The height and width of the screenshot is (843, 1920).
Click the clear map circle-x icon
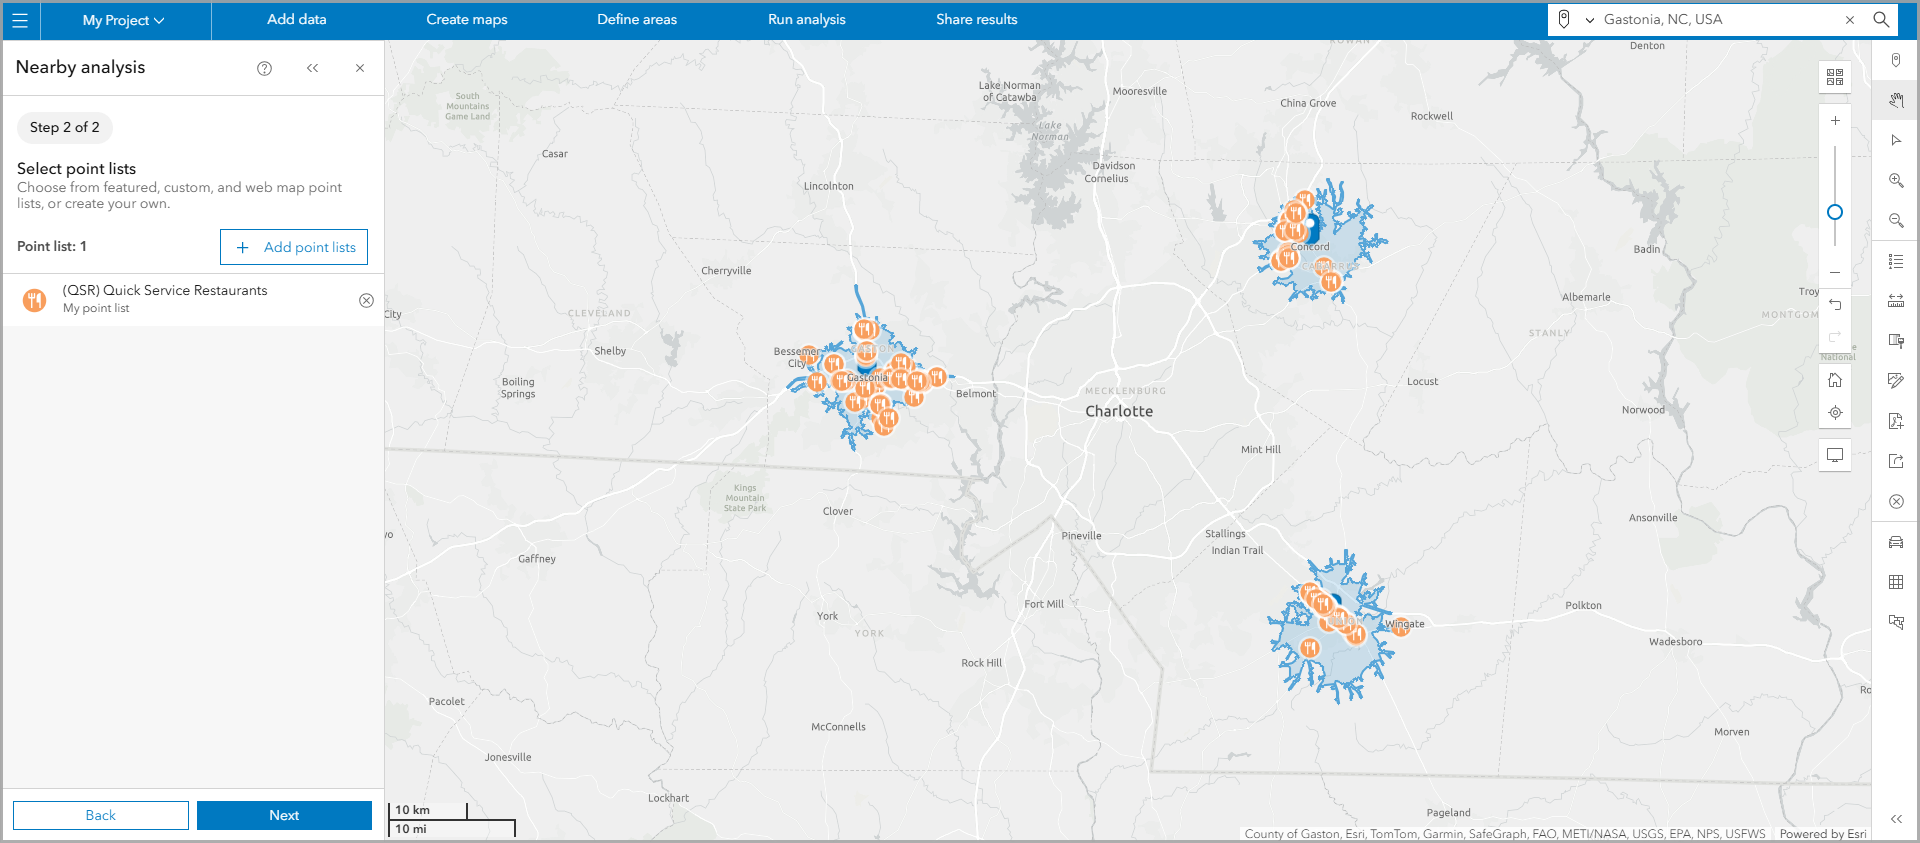(x=1896, y=501)
